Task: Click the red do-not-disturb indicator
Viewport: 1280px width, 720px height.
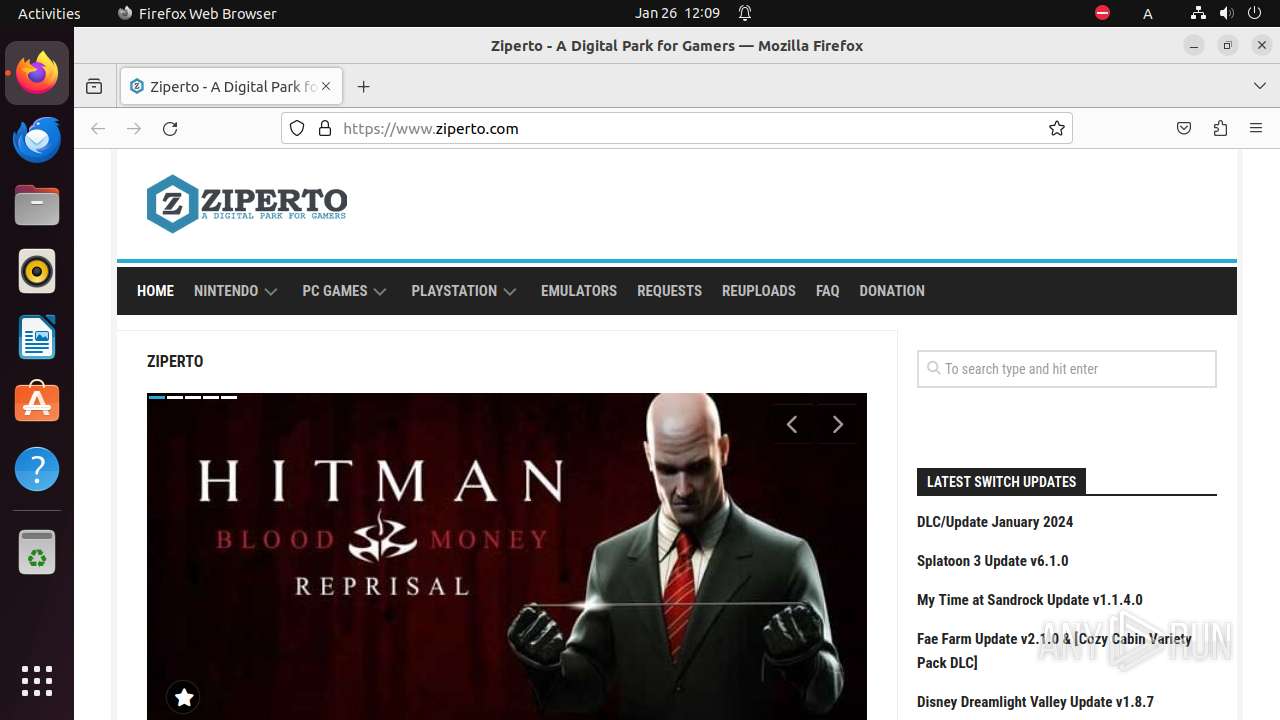Action: coord(1102,13)
